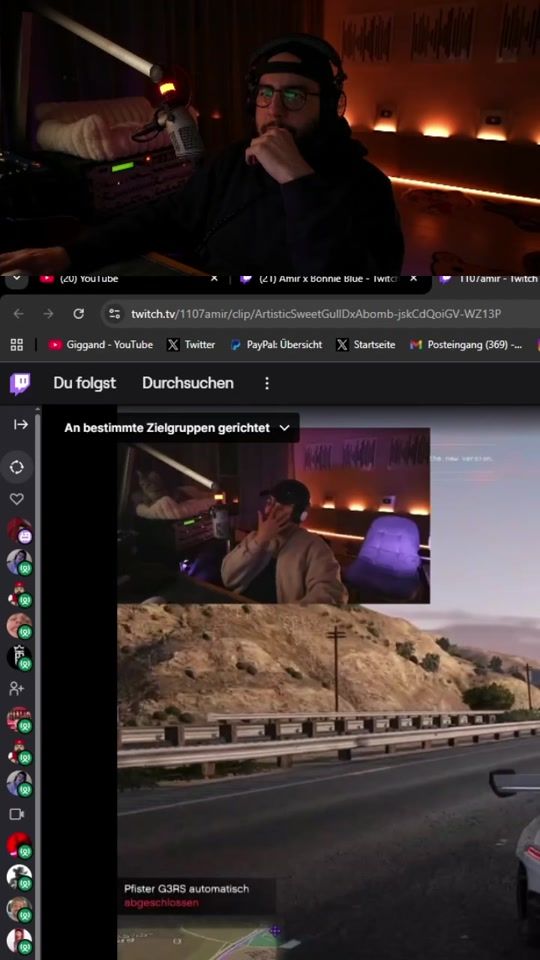Viewport: 540px width, 960px height.
Task: Expand the Twitch sidebar with the arrow
Action: point(21,424)
